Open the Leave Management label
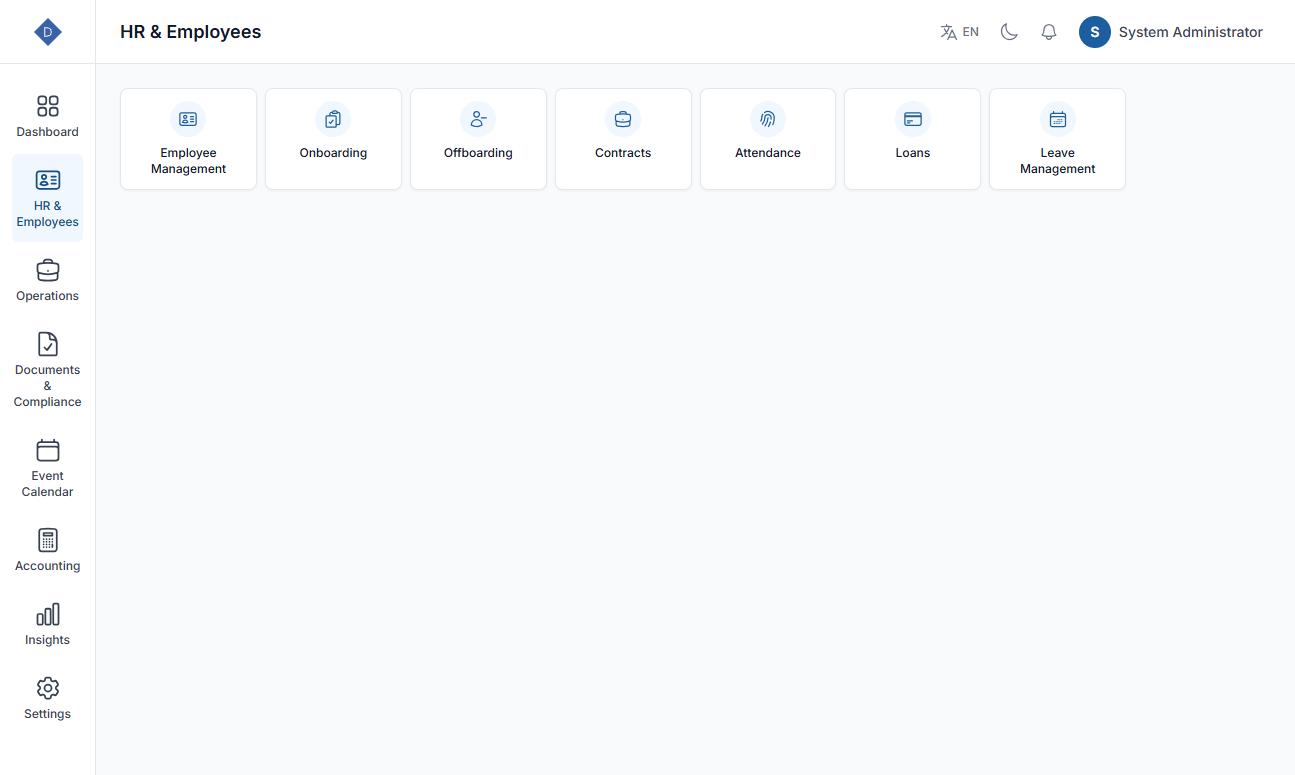Viewport: 1295px width, 775px height. 1058,161
